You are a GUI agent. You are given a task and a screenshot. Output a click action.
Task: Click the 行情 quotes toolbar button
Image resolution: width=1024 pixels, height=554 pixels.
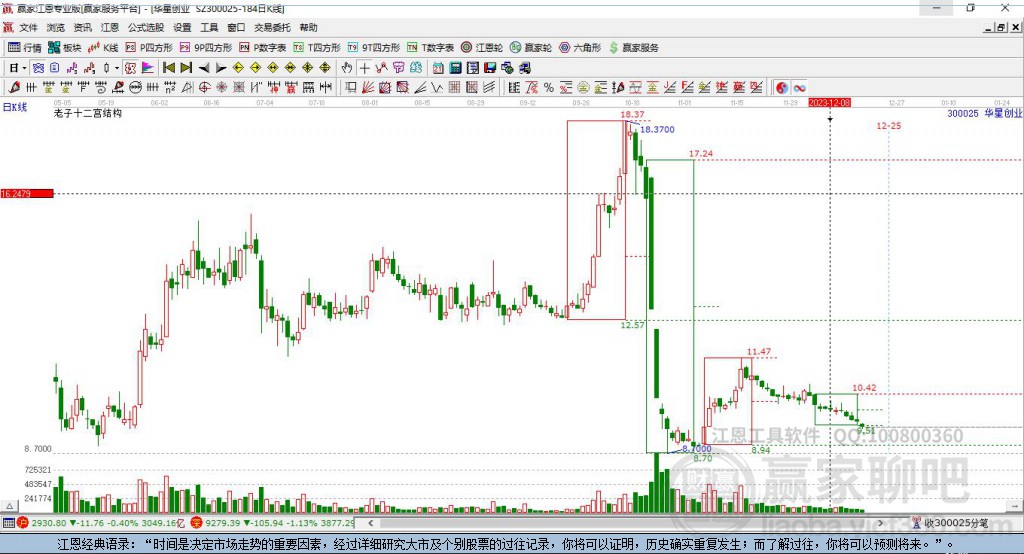point(25,48)
